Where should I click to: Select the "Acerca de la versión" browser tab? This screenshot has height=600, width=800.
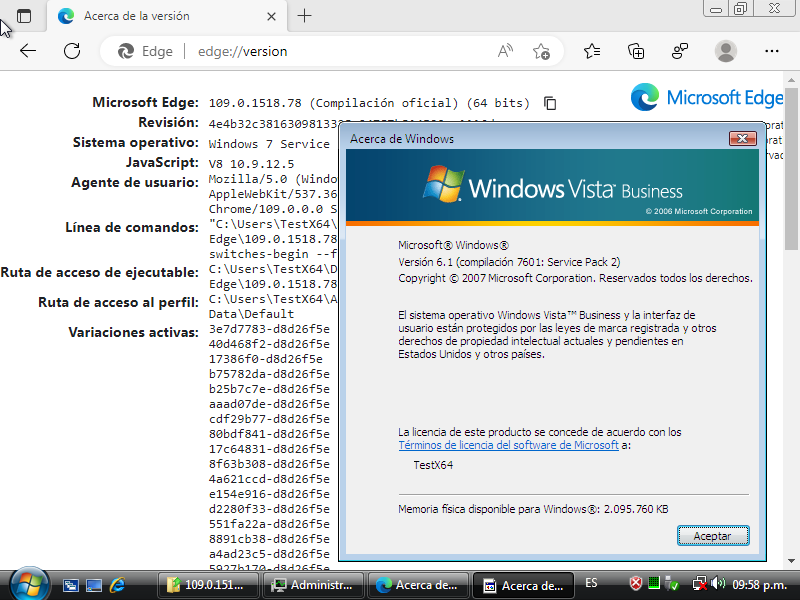coord(167,16)
